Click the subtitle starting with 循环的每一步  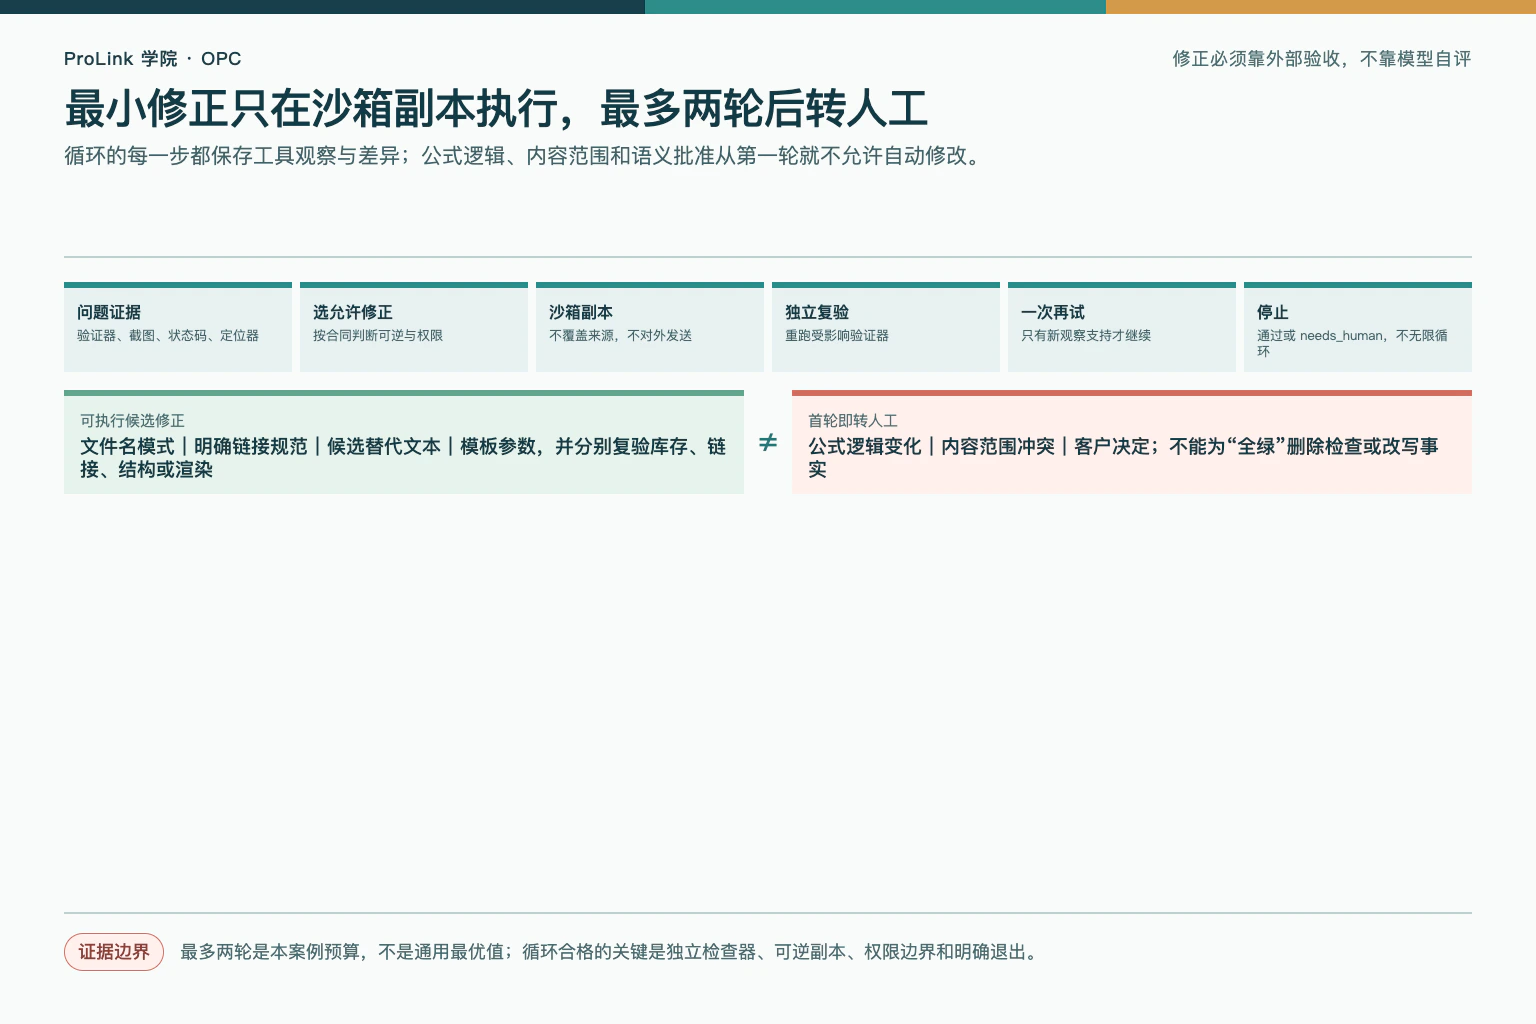[526, 156]
